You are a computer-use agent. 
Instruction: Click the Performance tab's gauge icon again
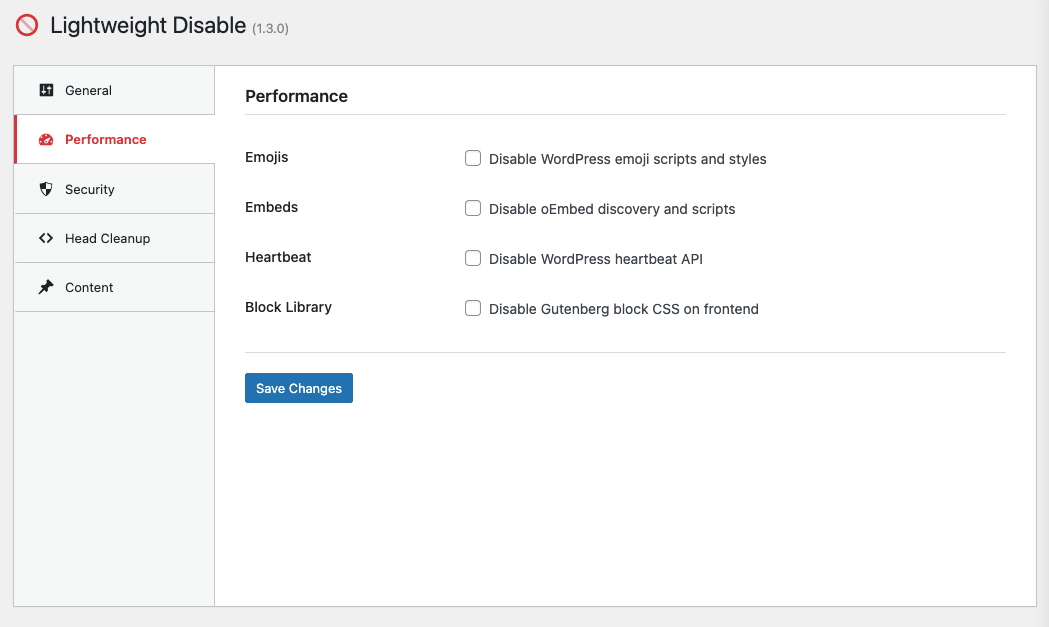pyautogui.click(x=46, y=139)
